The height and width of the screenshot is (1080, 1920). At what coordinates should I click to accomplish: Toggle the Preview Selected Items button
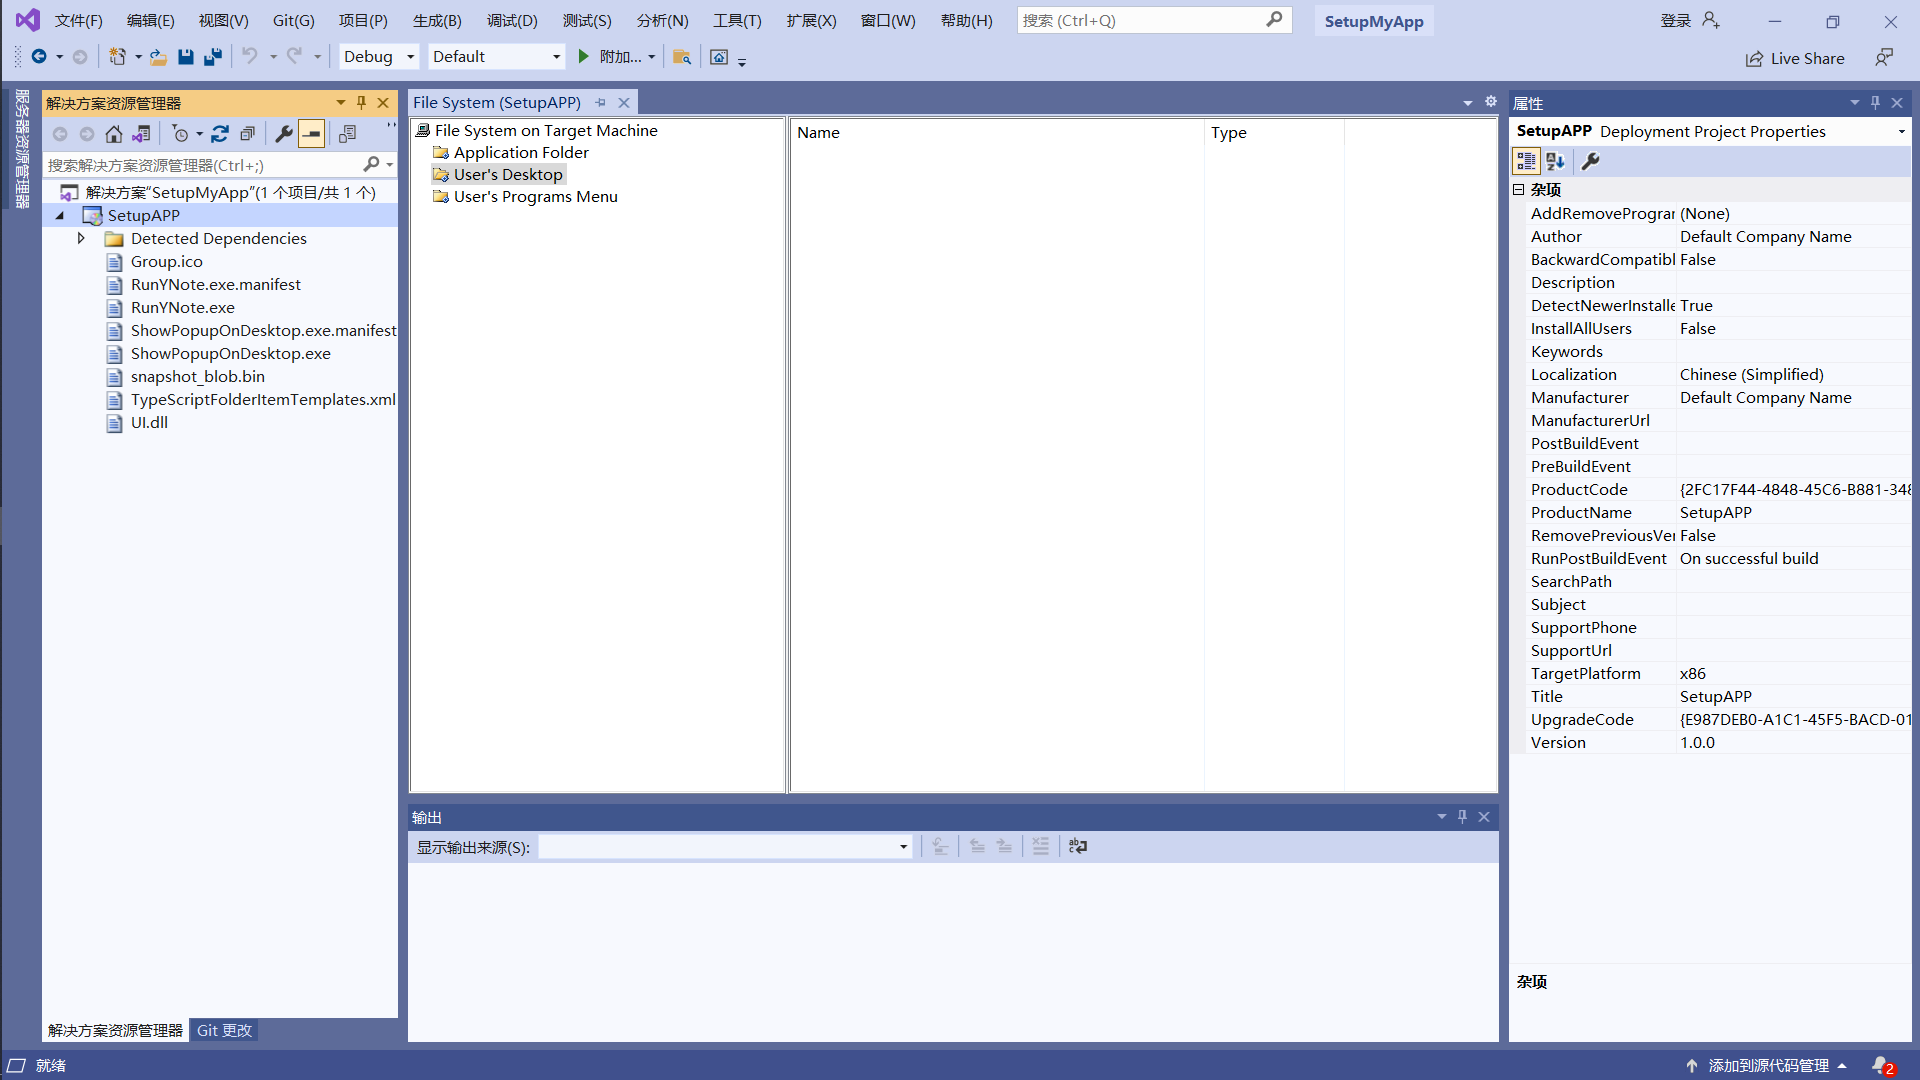(x=312, y=133)
